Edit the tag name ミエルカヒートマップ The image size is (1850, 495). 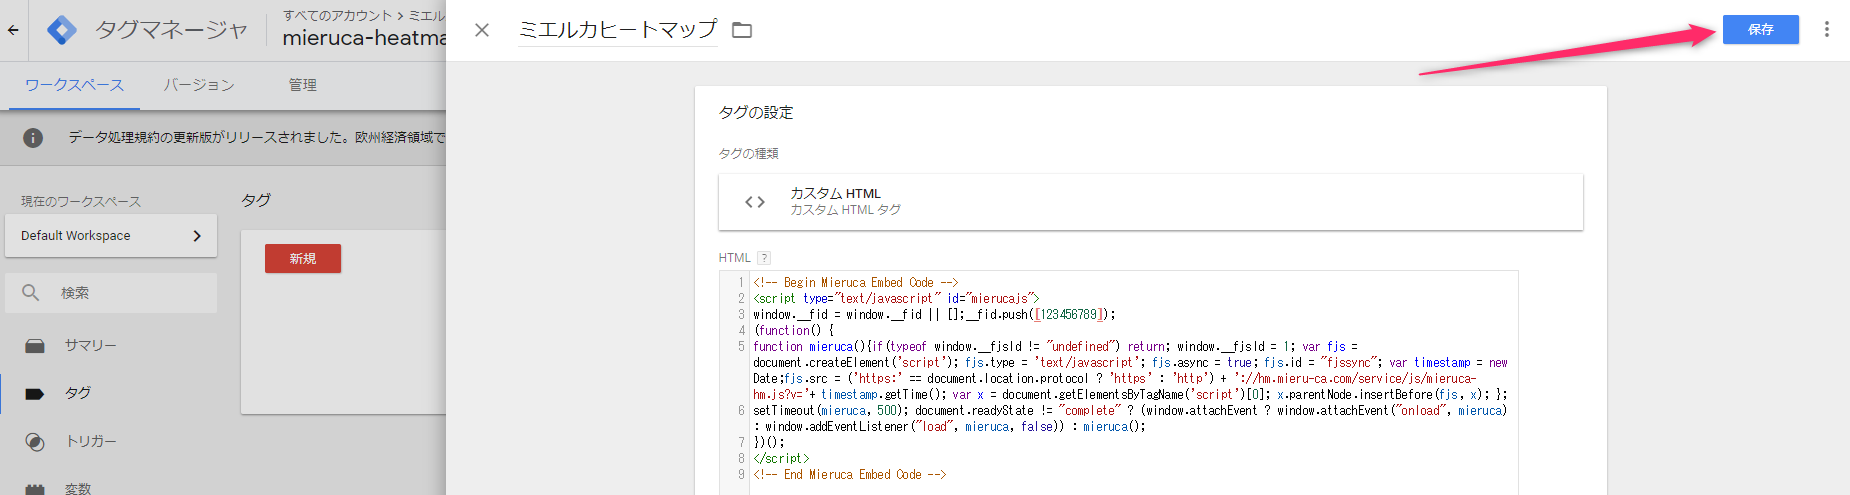pos(617,30)
